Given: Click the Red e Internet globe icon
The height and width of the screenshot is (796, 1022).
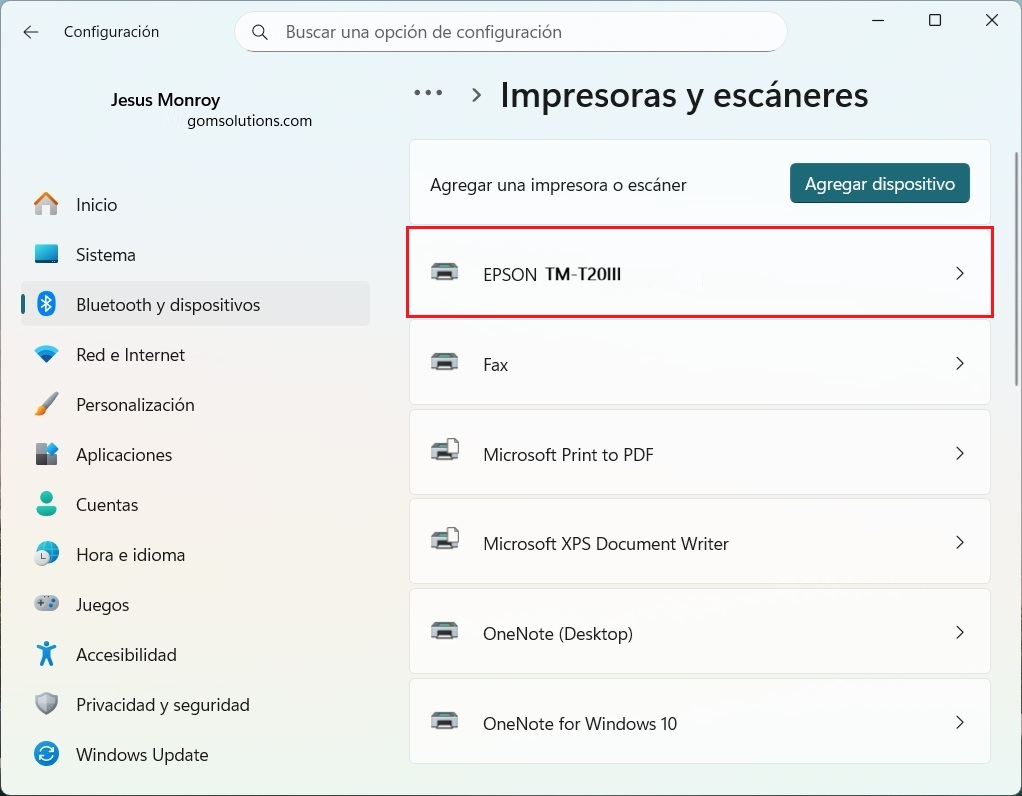Looking at the screenshot, I should point(46,354).
